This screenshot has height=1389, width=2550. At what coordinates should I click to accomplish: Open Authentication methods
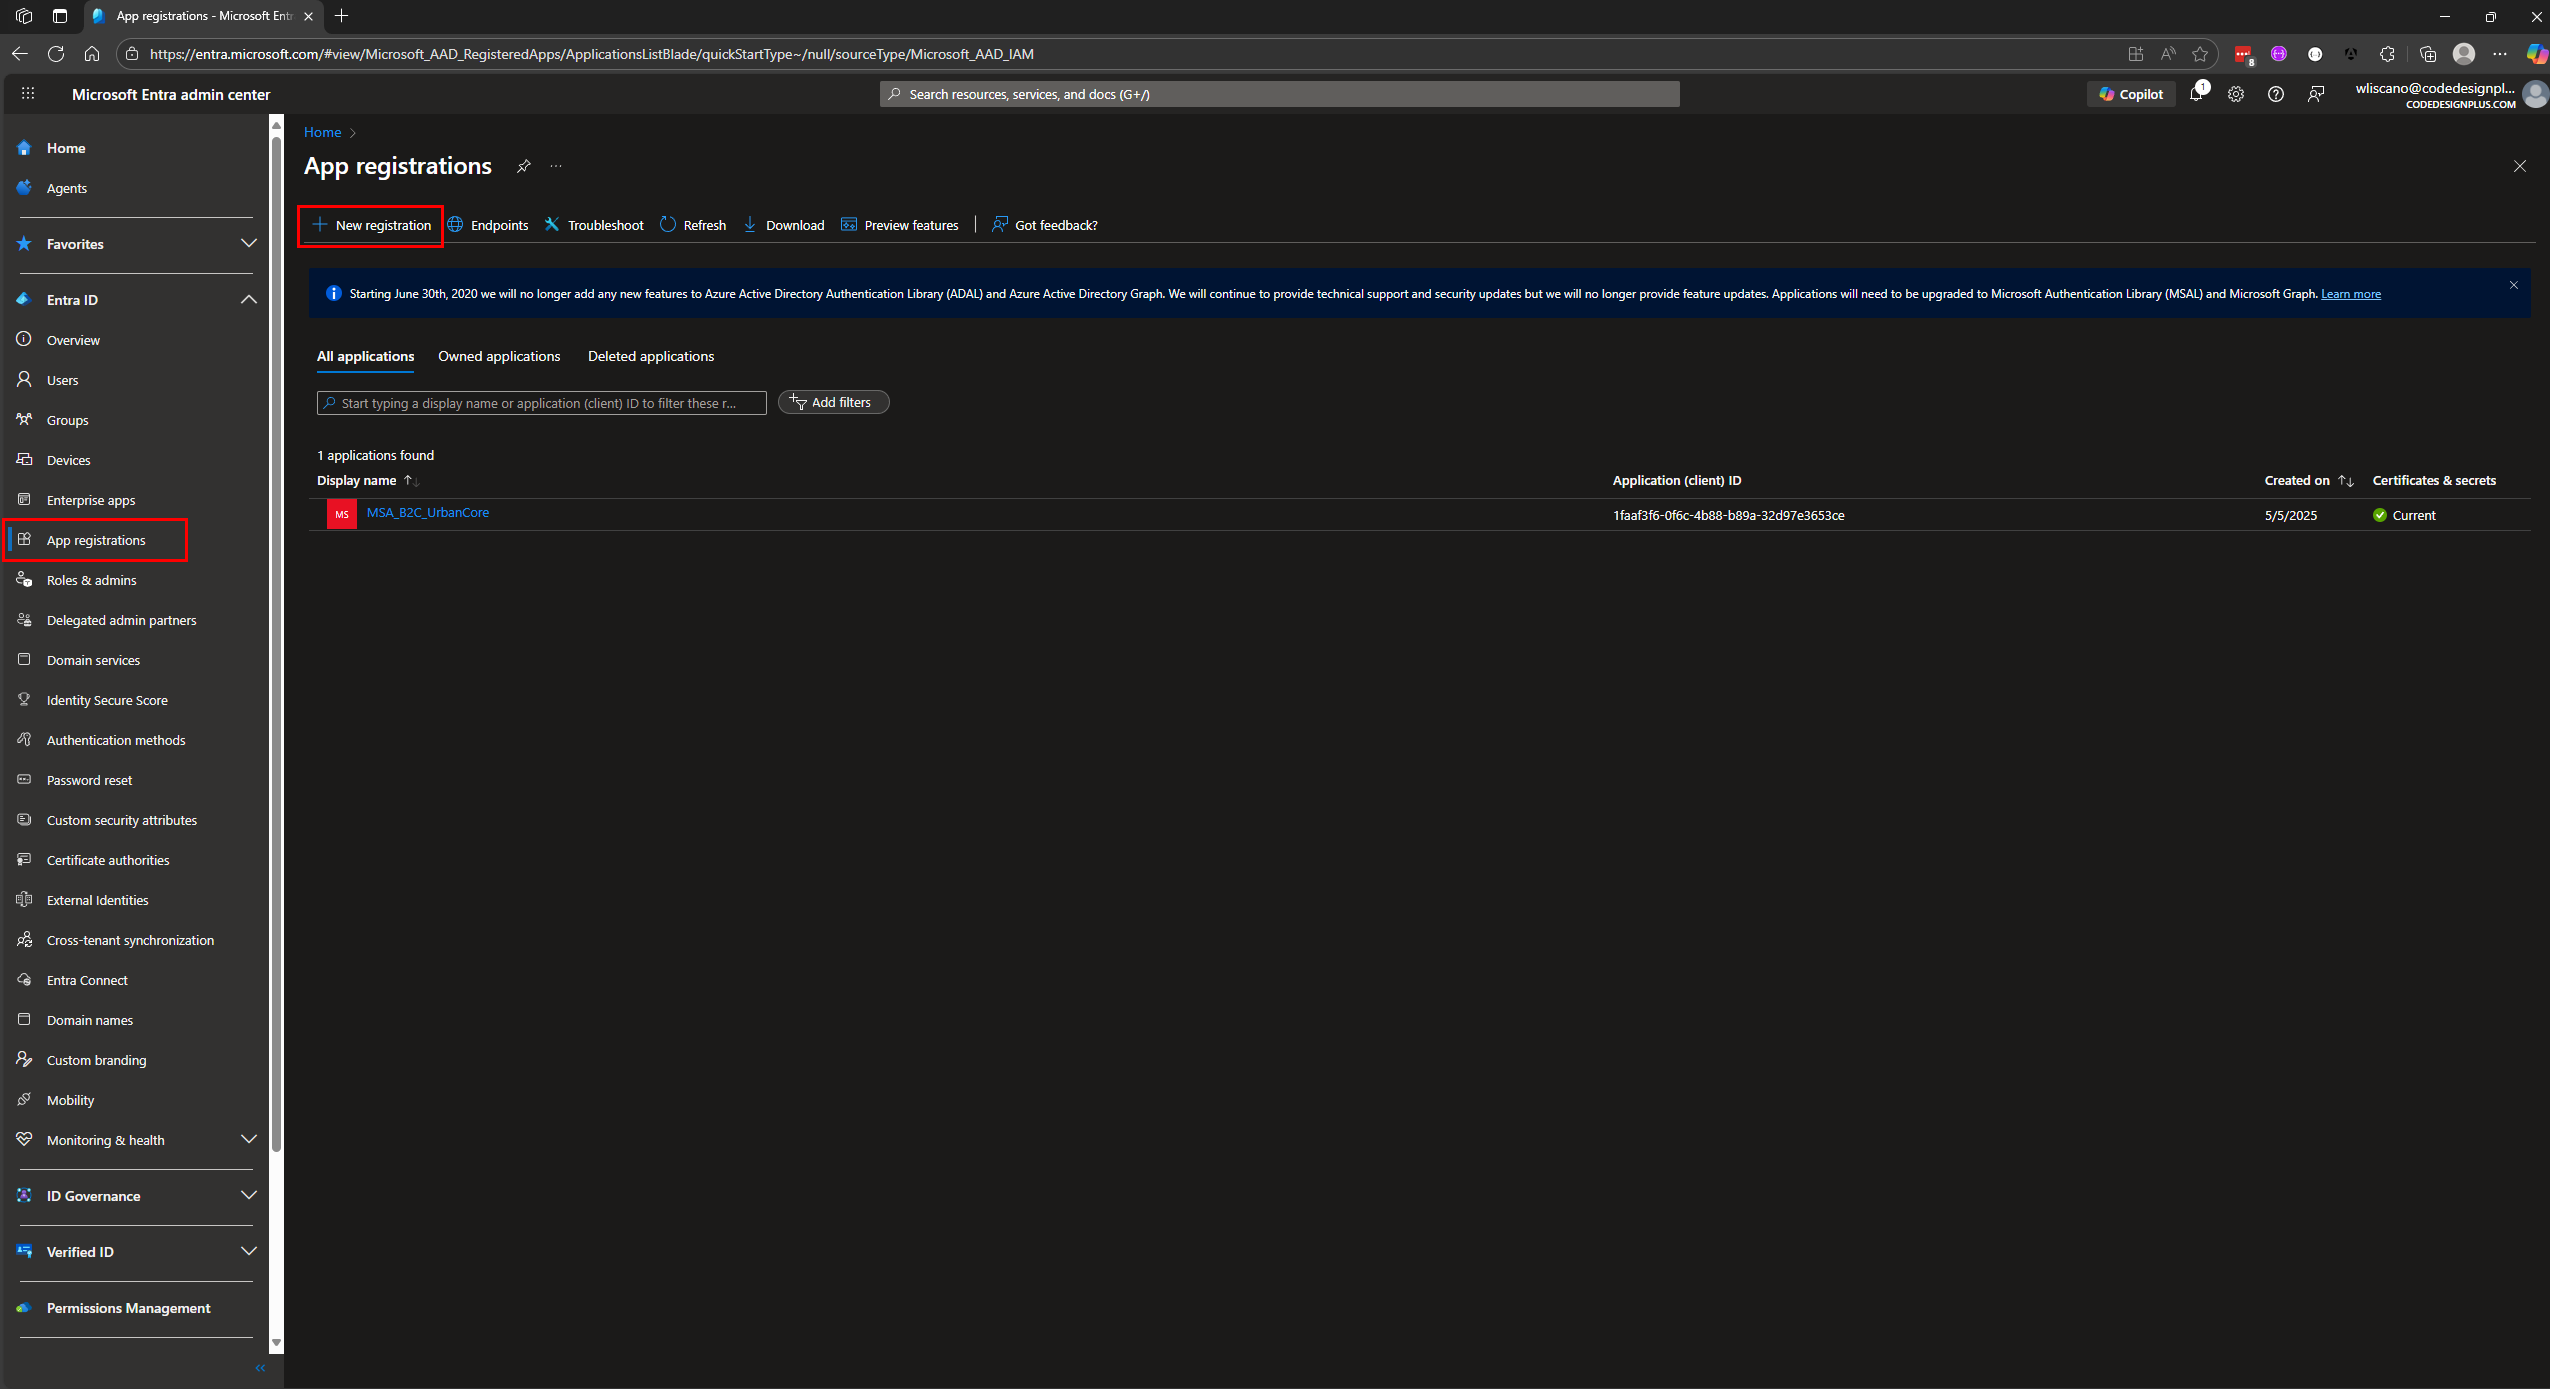116,740
